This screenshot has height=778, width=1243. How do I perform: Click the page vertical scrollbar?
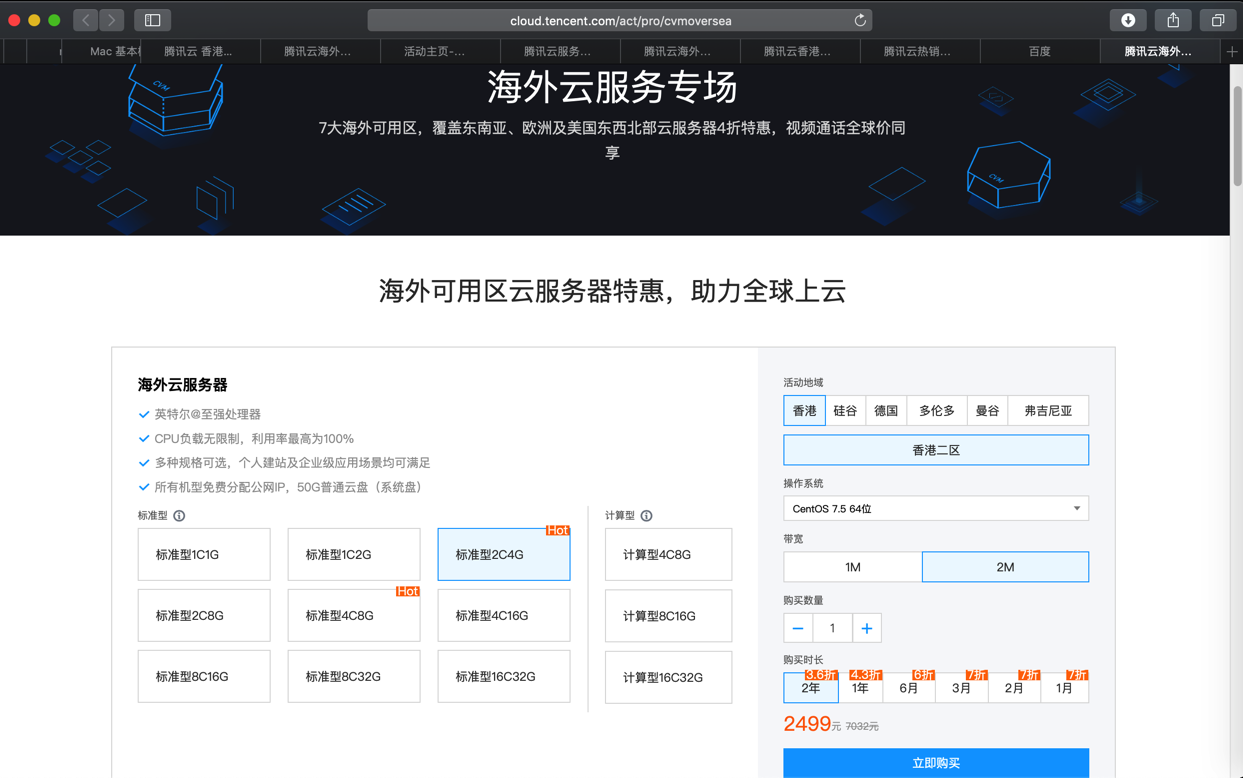pyautogui.click(x=1237, y=135)
